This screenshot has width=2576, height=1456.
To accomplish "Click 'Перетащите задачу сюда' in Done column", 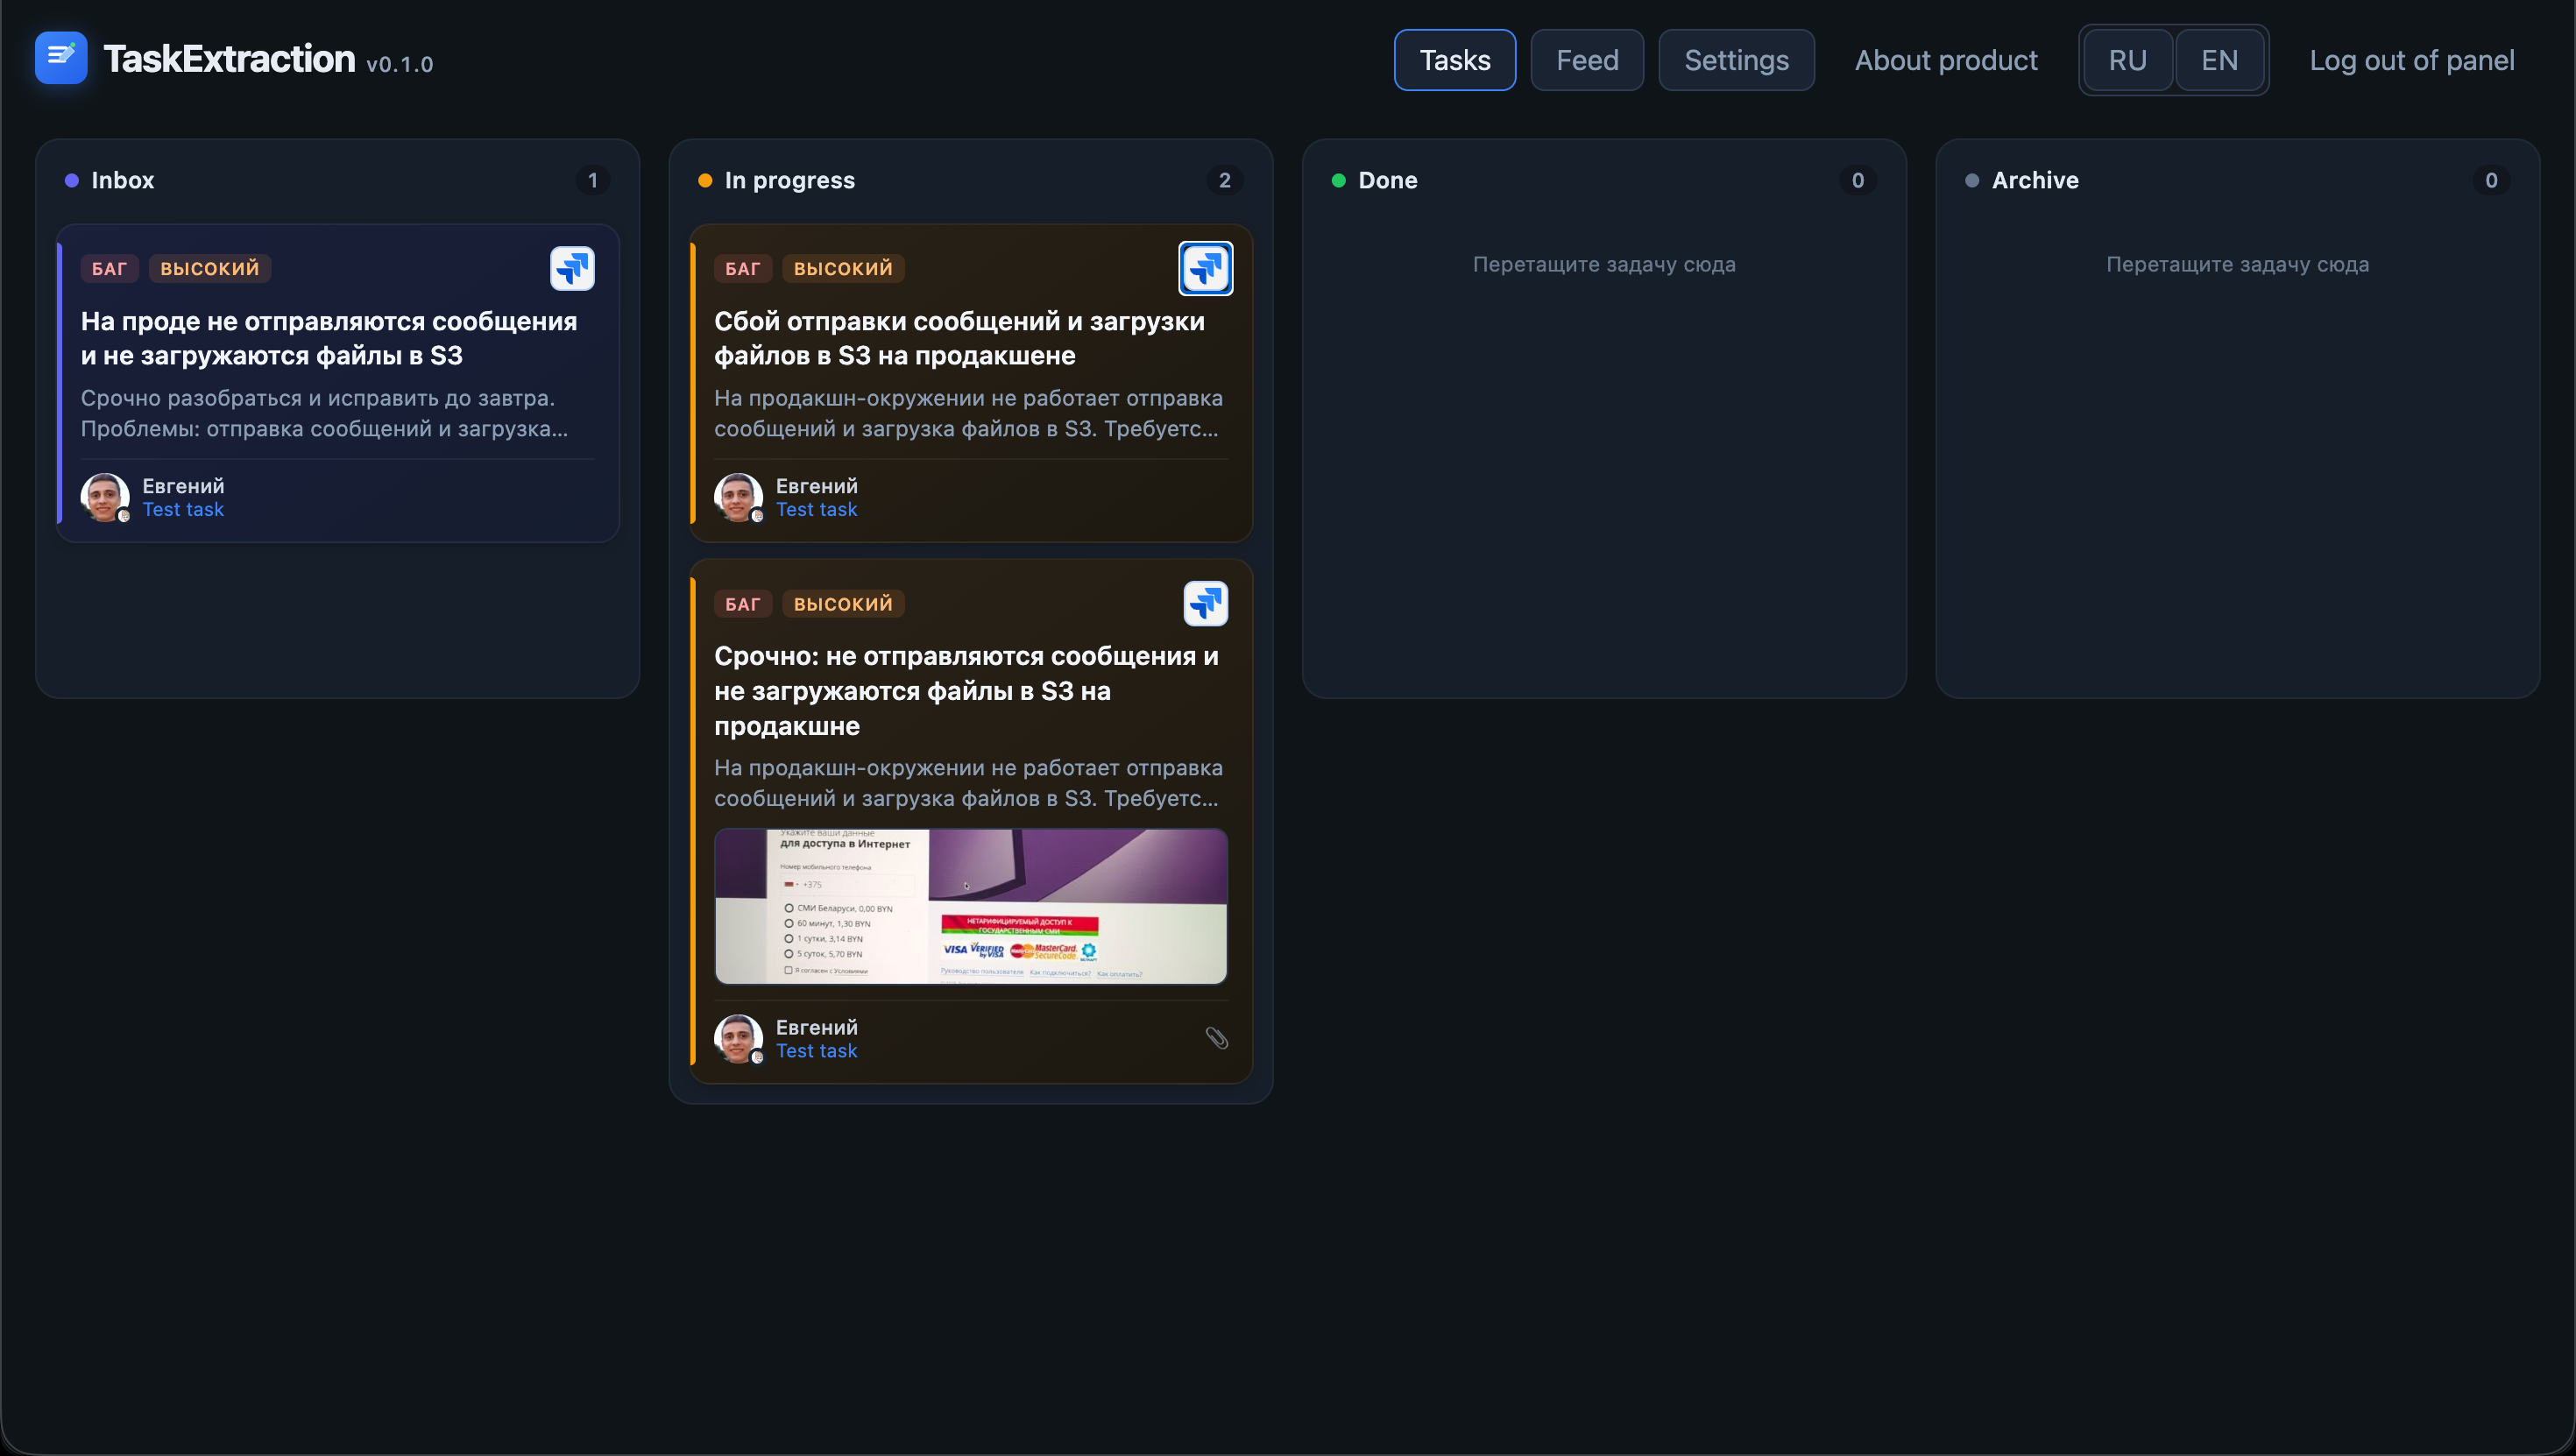I will [x=1604, y=264].
